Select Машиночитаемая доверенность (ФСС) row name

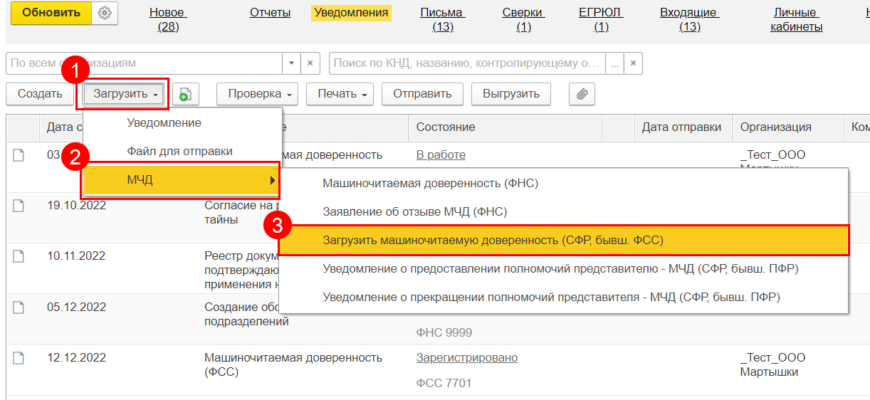coord(294,365)
